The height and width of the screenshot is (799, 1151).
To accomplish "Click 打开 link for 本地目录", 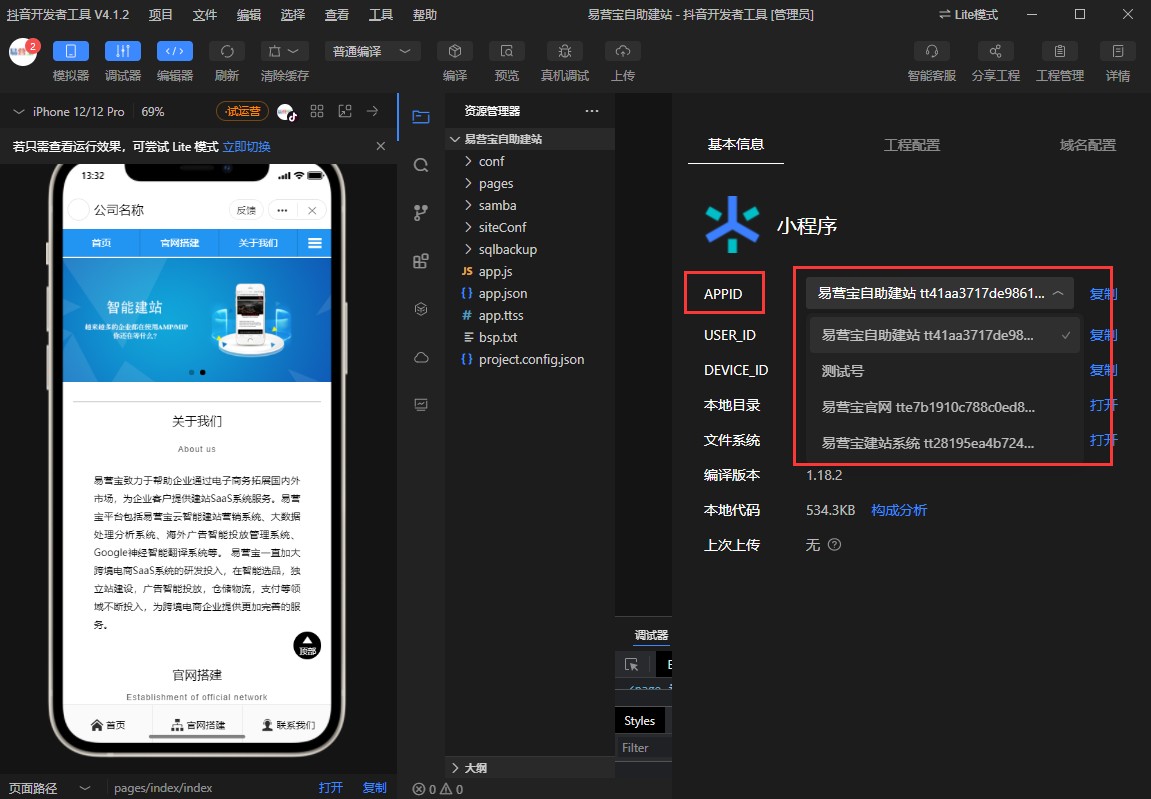I will coord(1103,405).
